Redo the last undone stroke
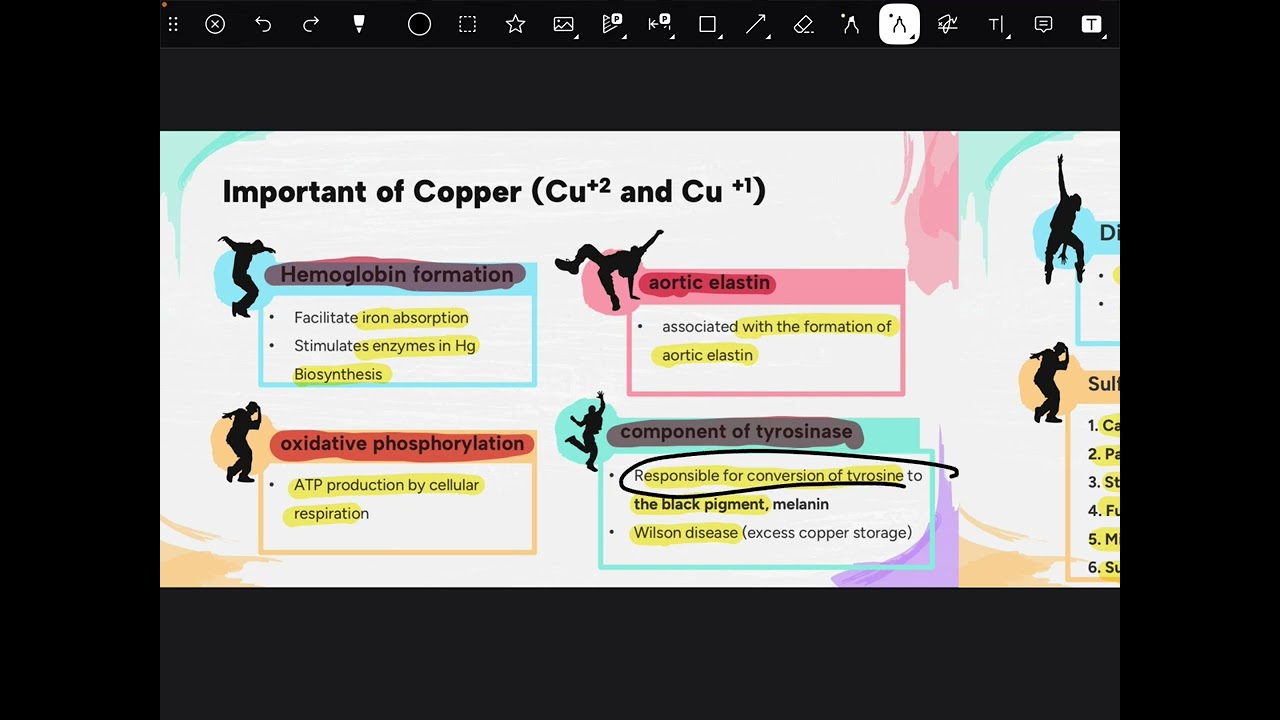The width and height of the screenshot is (1280, 720). coord(311,24)
